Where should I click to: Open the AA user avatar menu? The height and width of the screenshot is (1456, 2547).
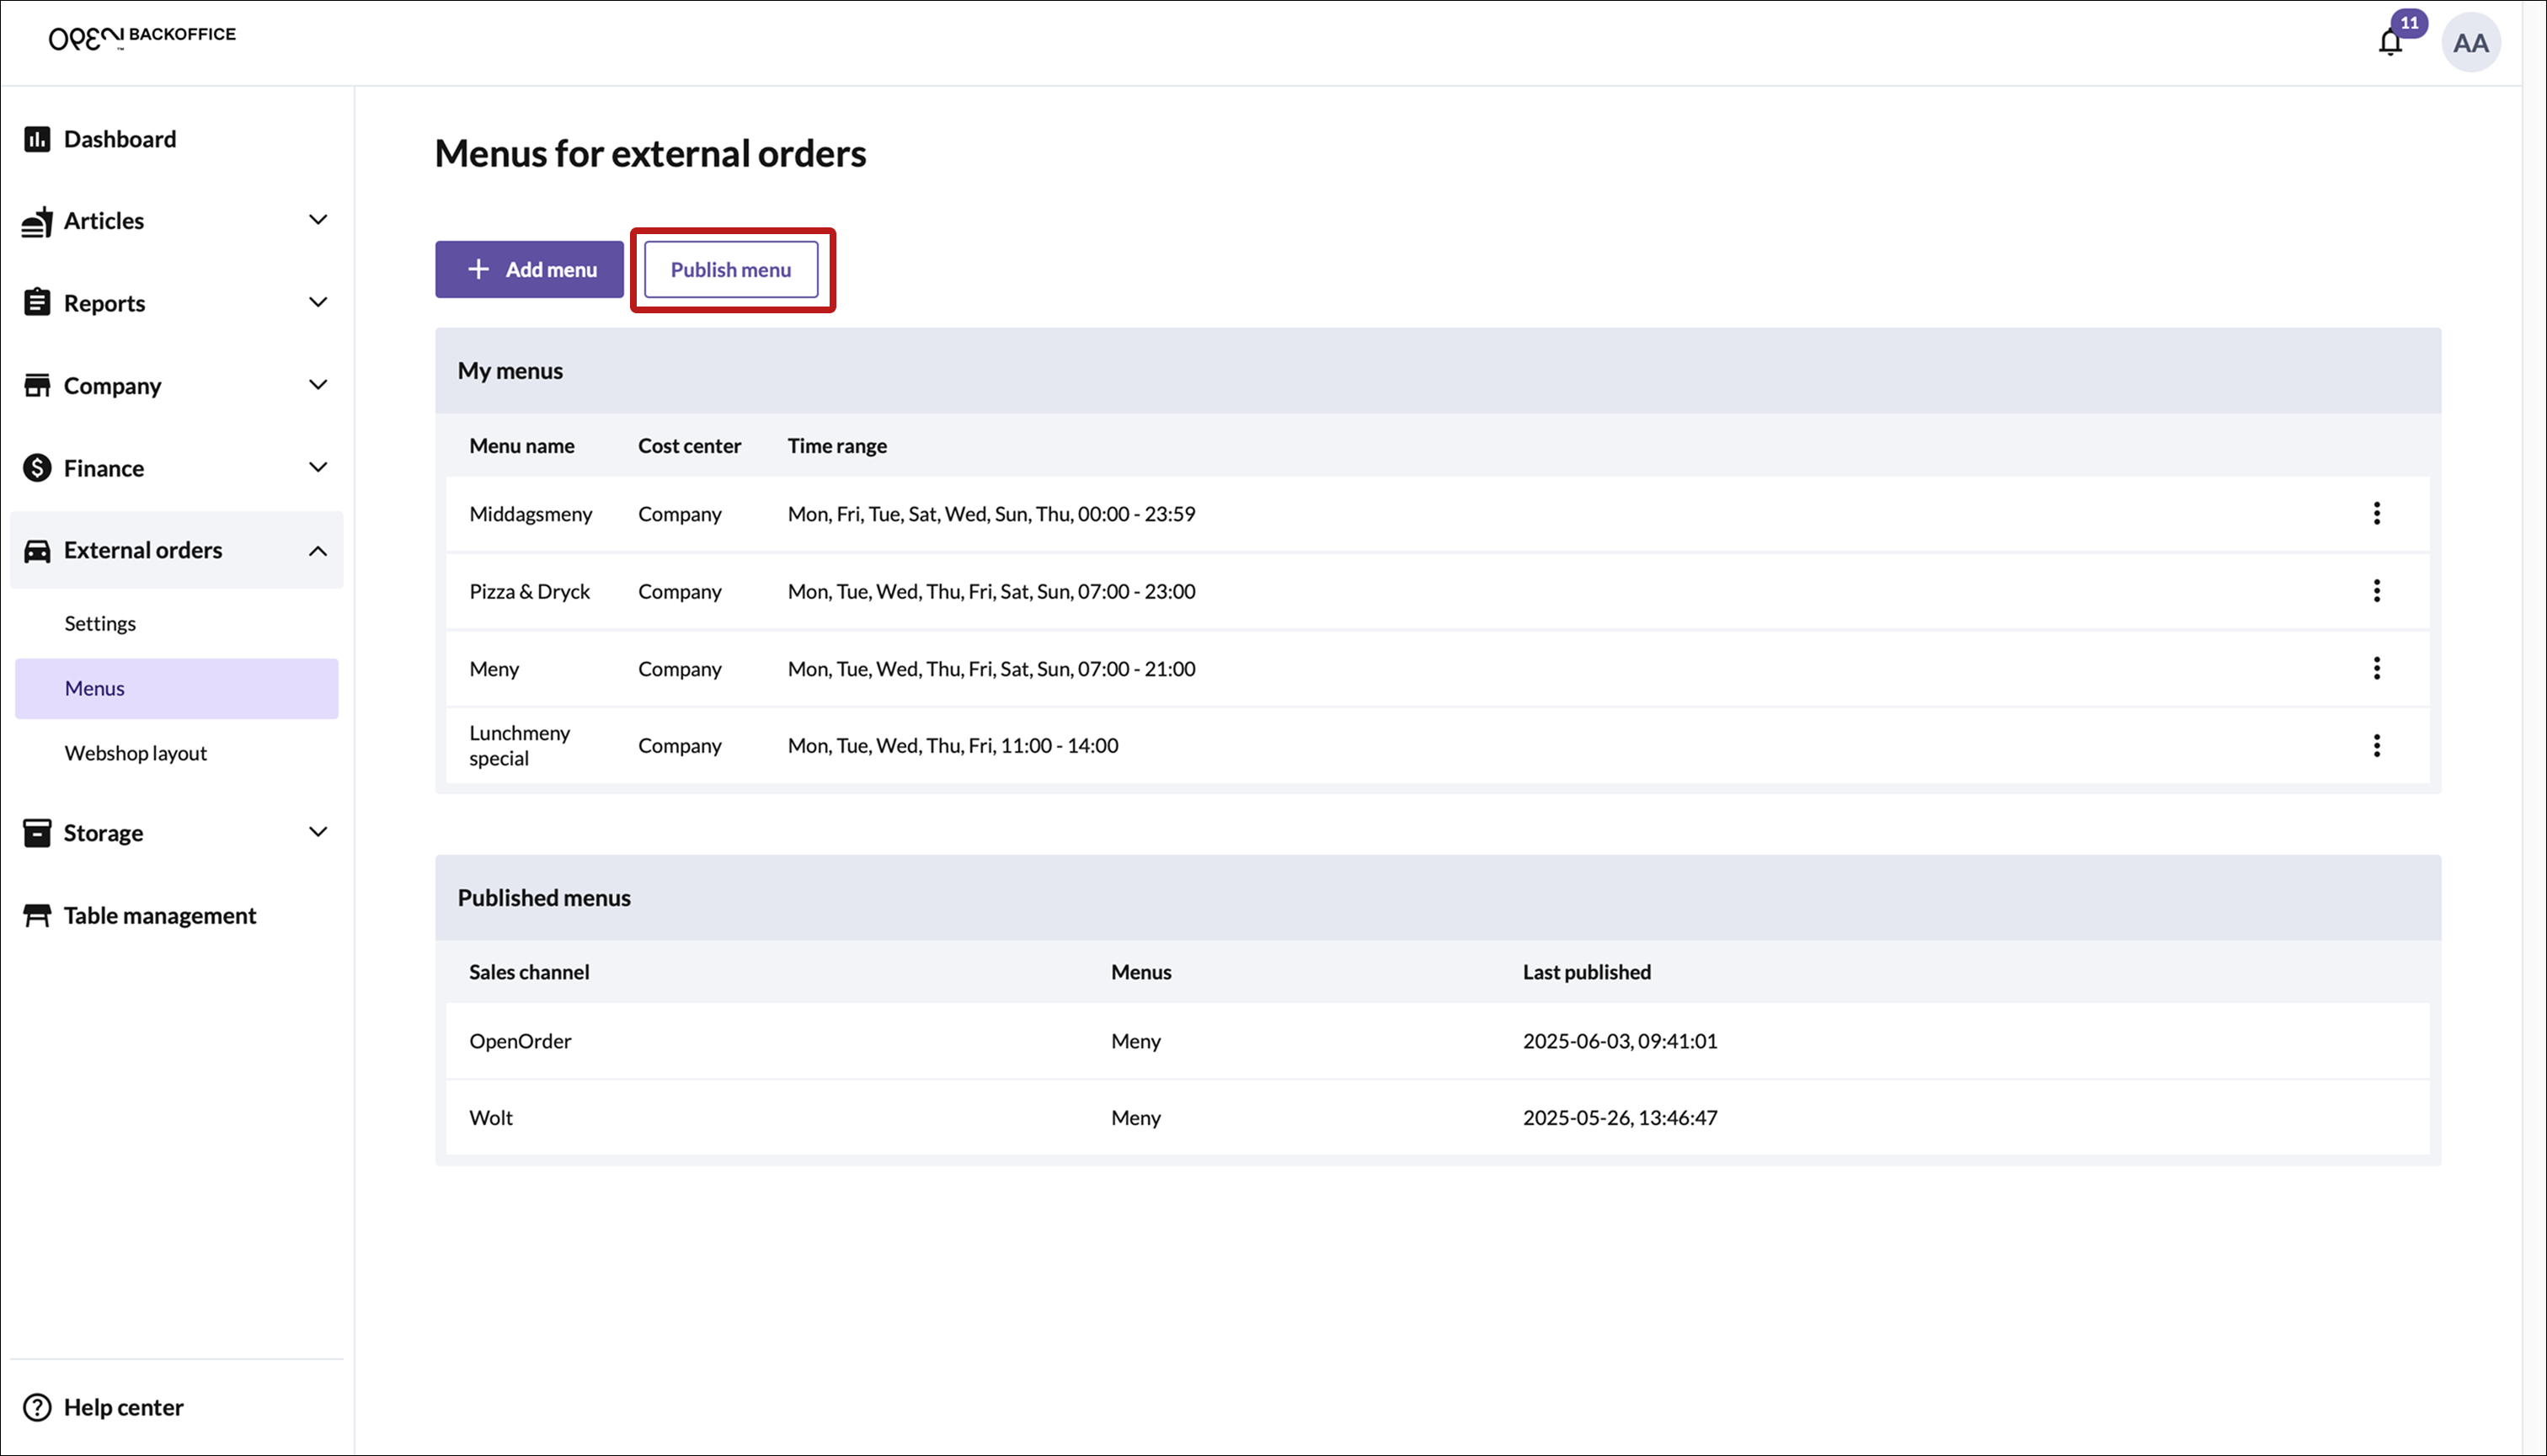click(2470, 43)
